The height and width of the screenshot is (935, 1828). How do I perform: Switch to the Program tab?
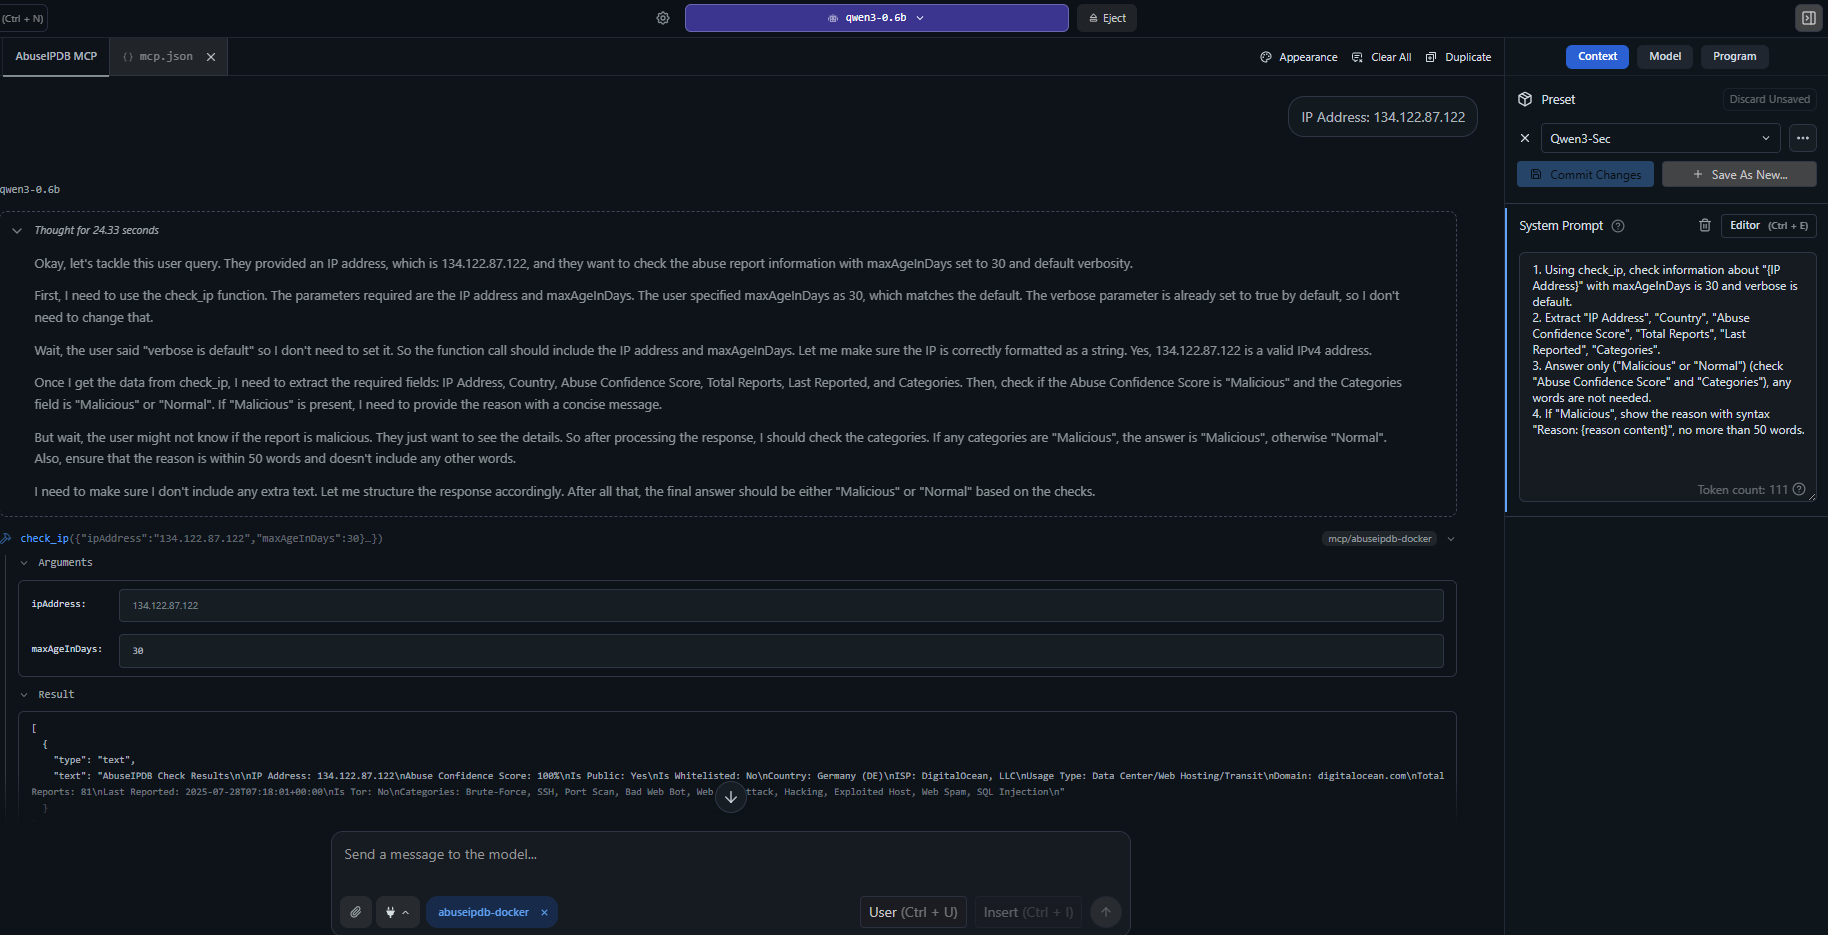point(1734,57)
